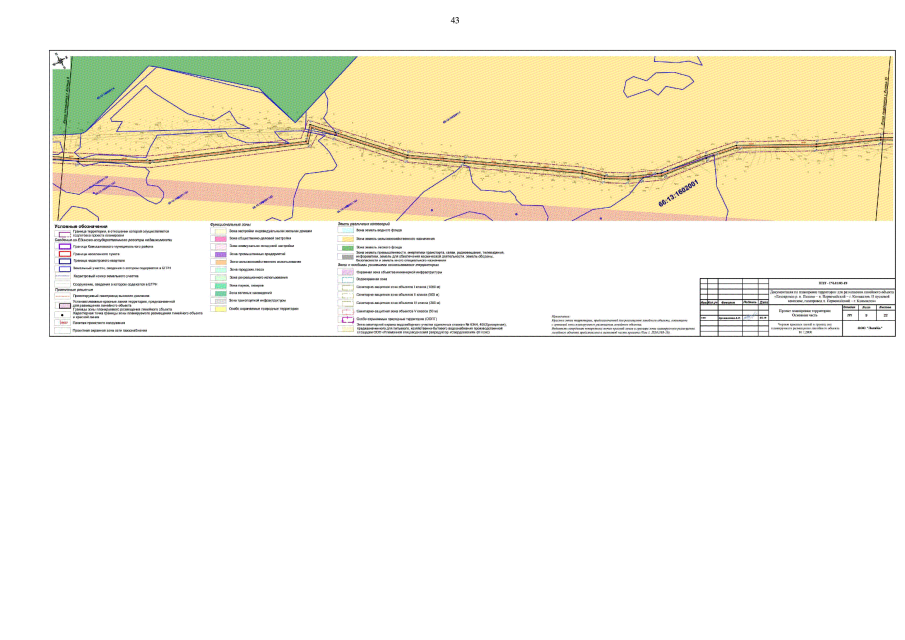Click the green forest fund legend swatch

point(347,247)
